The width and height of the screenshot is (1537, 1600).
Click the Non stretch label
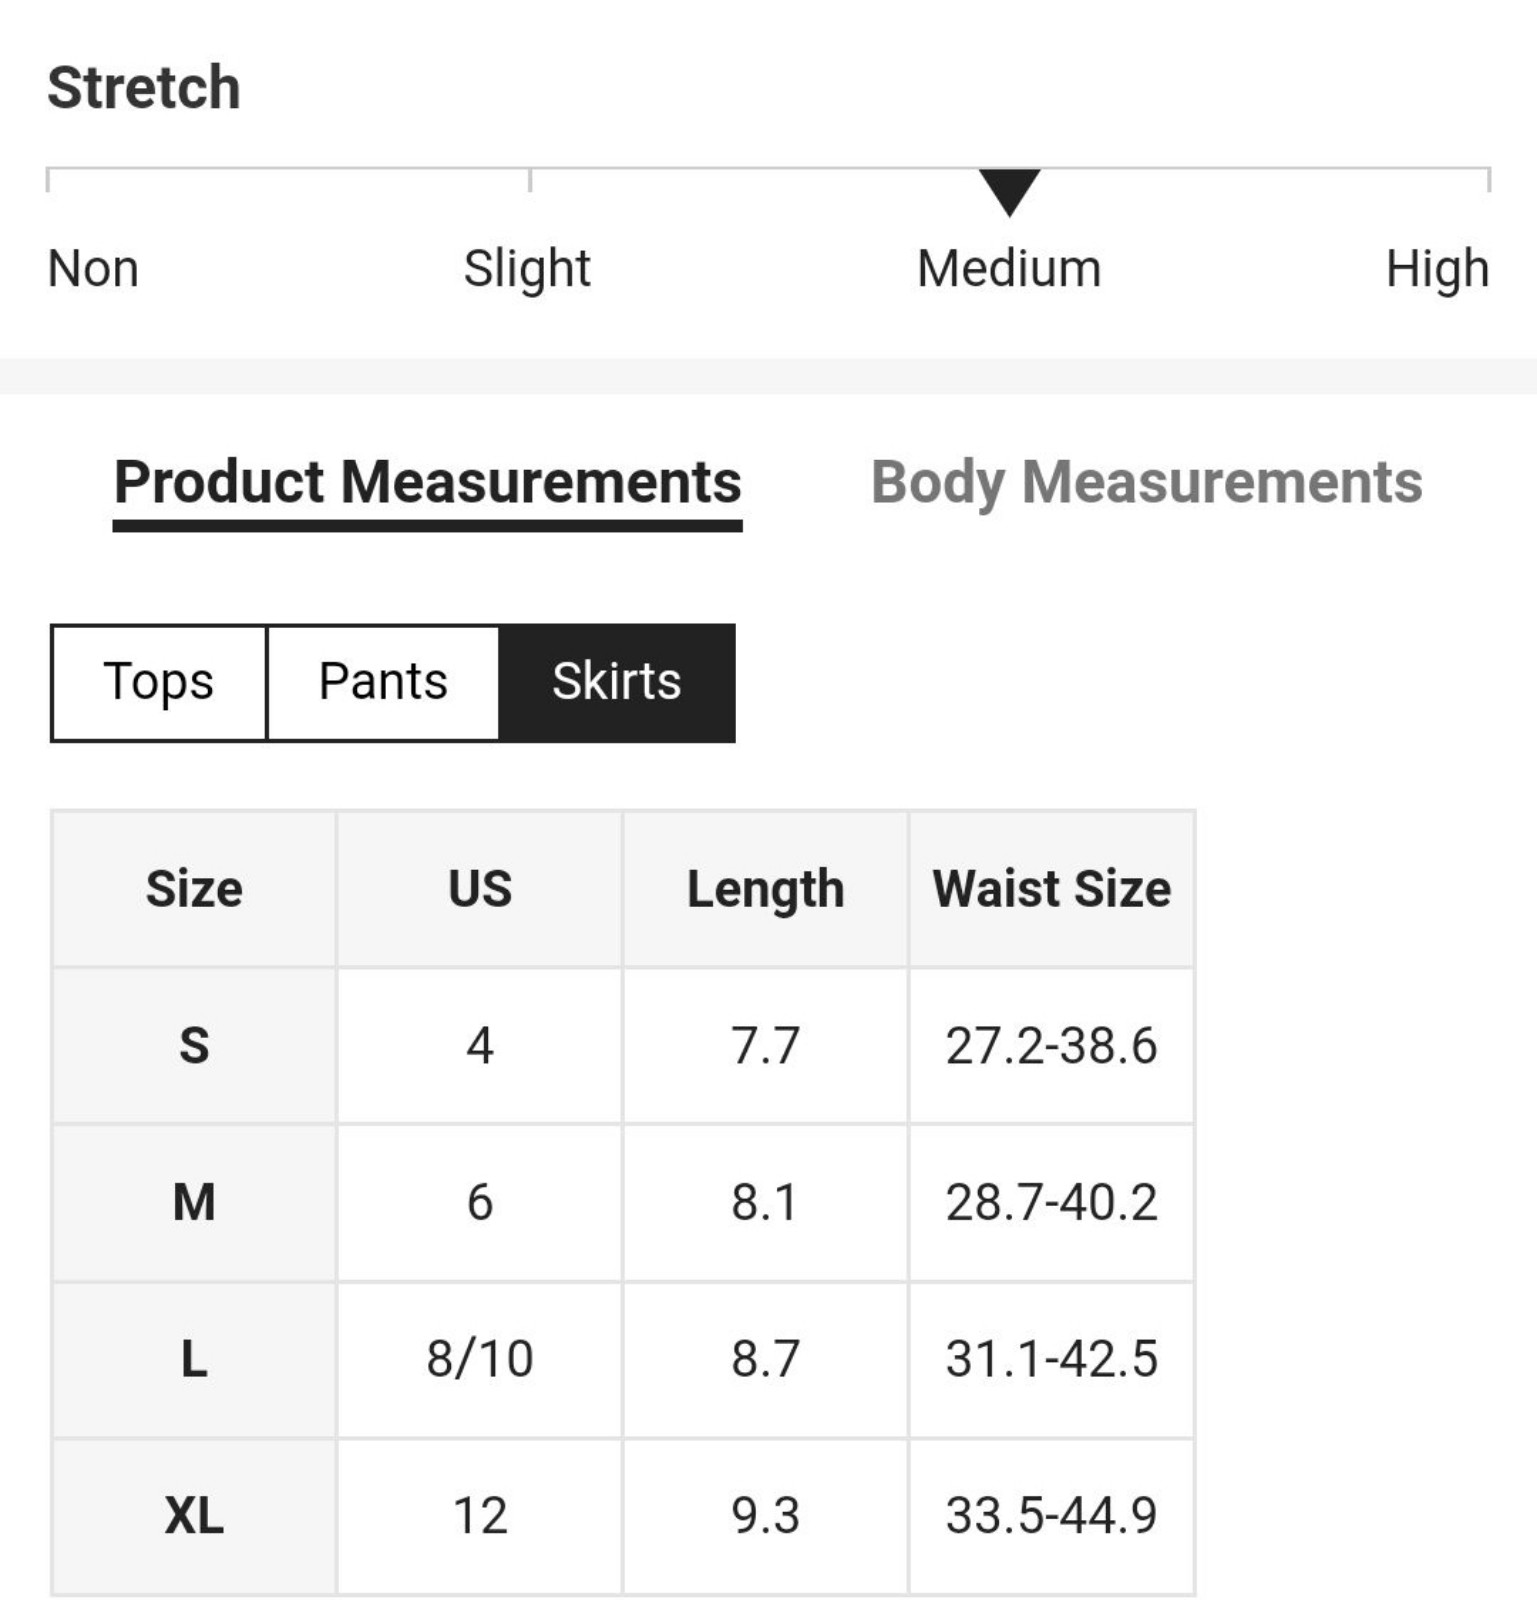click(93, 269)
